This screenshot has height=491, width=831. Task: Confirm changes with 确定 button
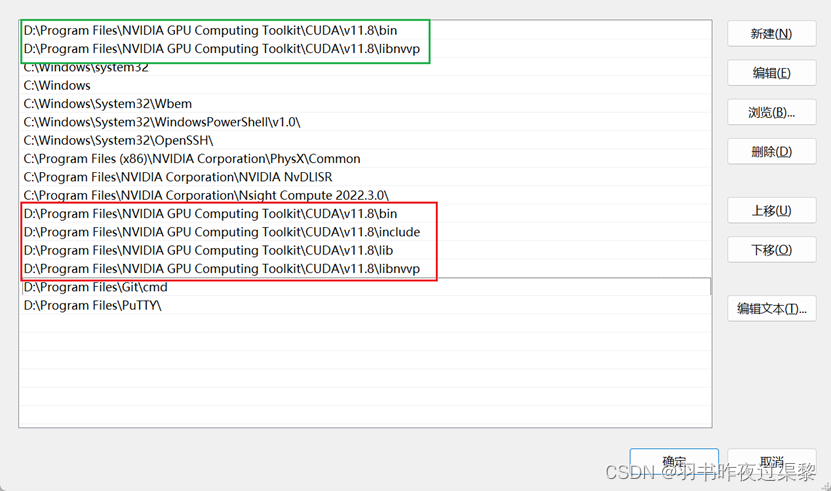[x=674, y=461]
